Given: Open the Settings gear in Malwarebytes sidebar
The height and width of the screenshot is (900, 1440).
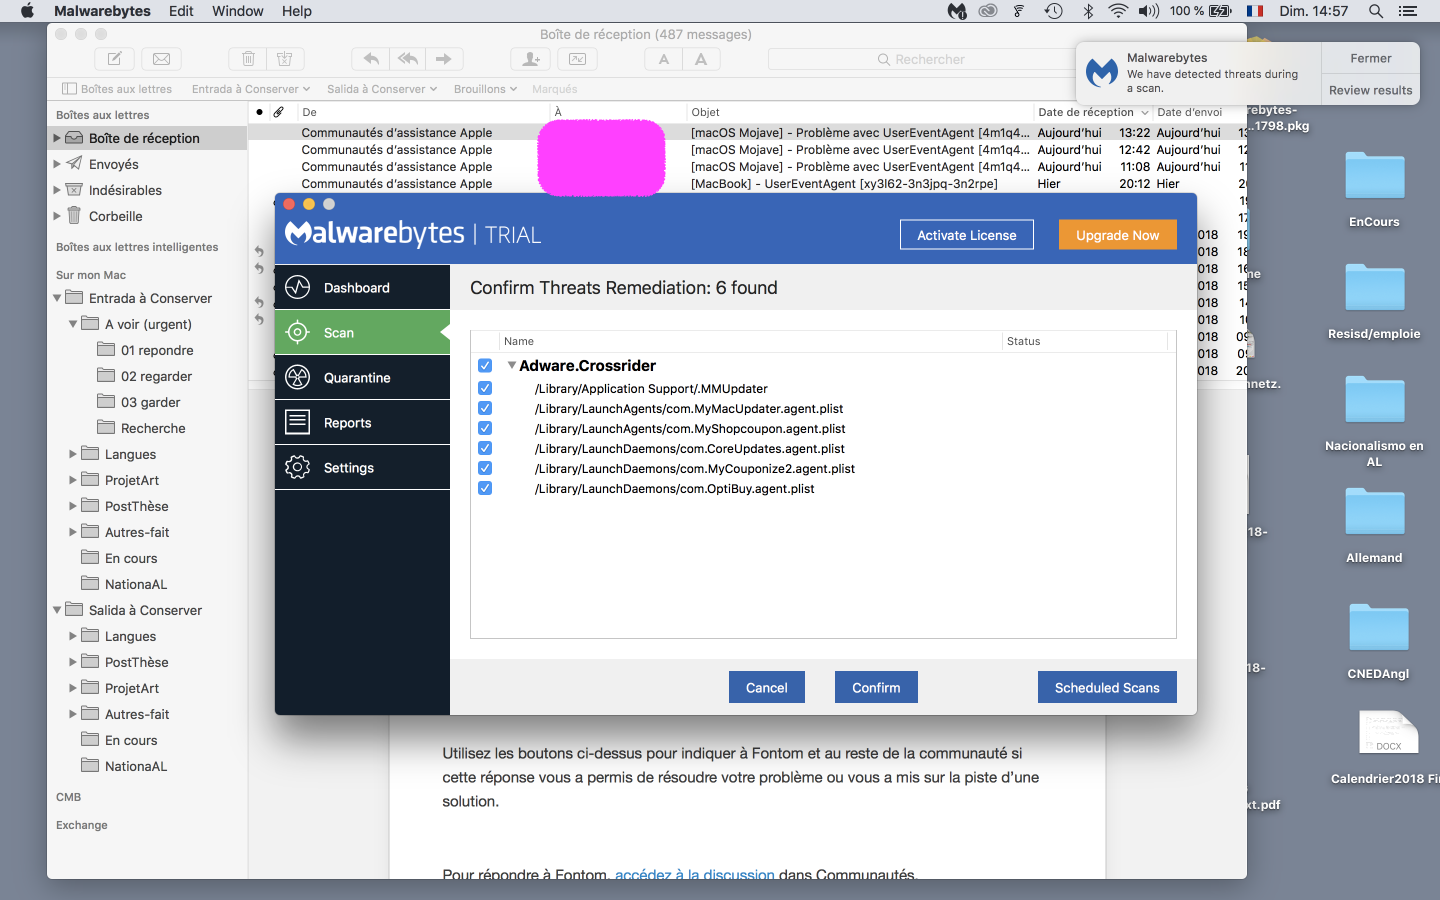Looking at the screenshot, I should pyautogui.click(x=298, y=467).
